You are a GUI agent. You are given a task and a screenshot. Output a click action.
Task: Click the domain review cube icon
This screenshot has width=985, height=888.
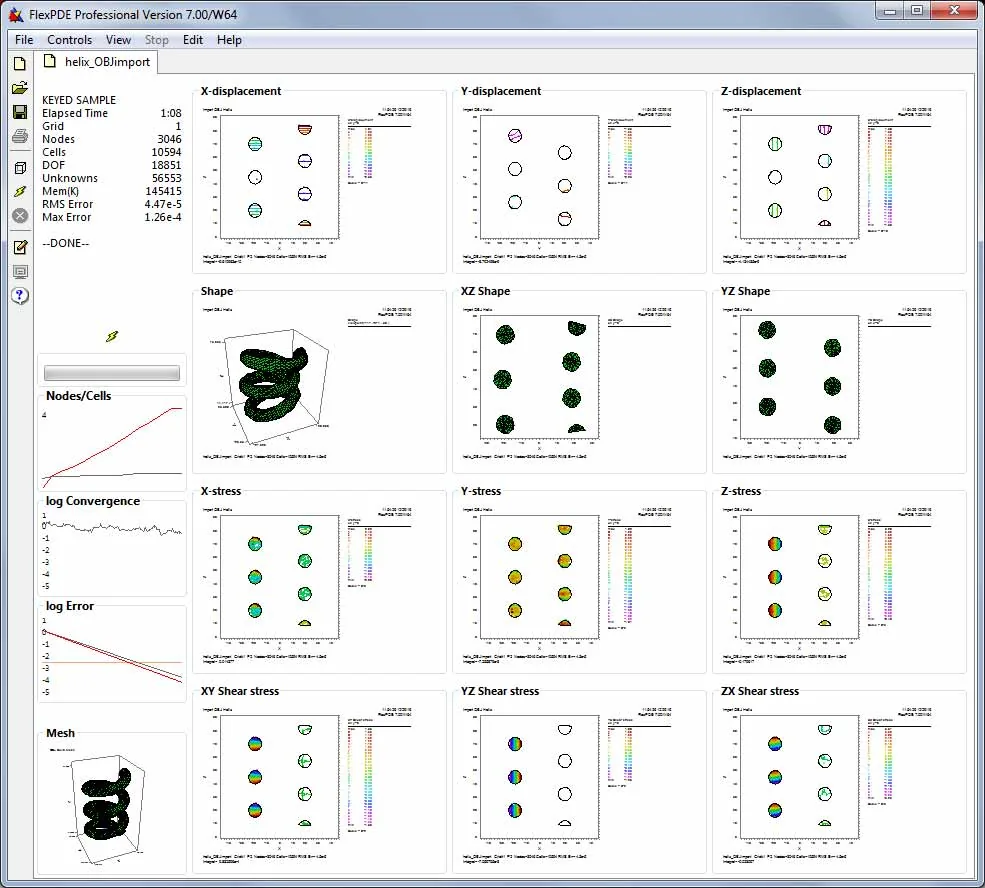click(x=20, y=168)
